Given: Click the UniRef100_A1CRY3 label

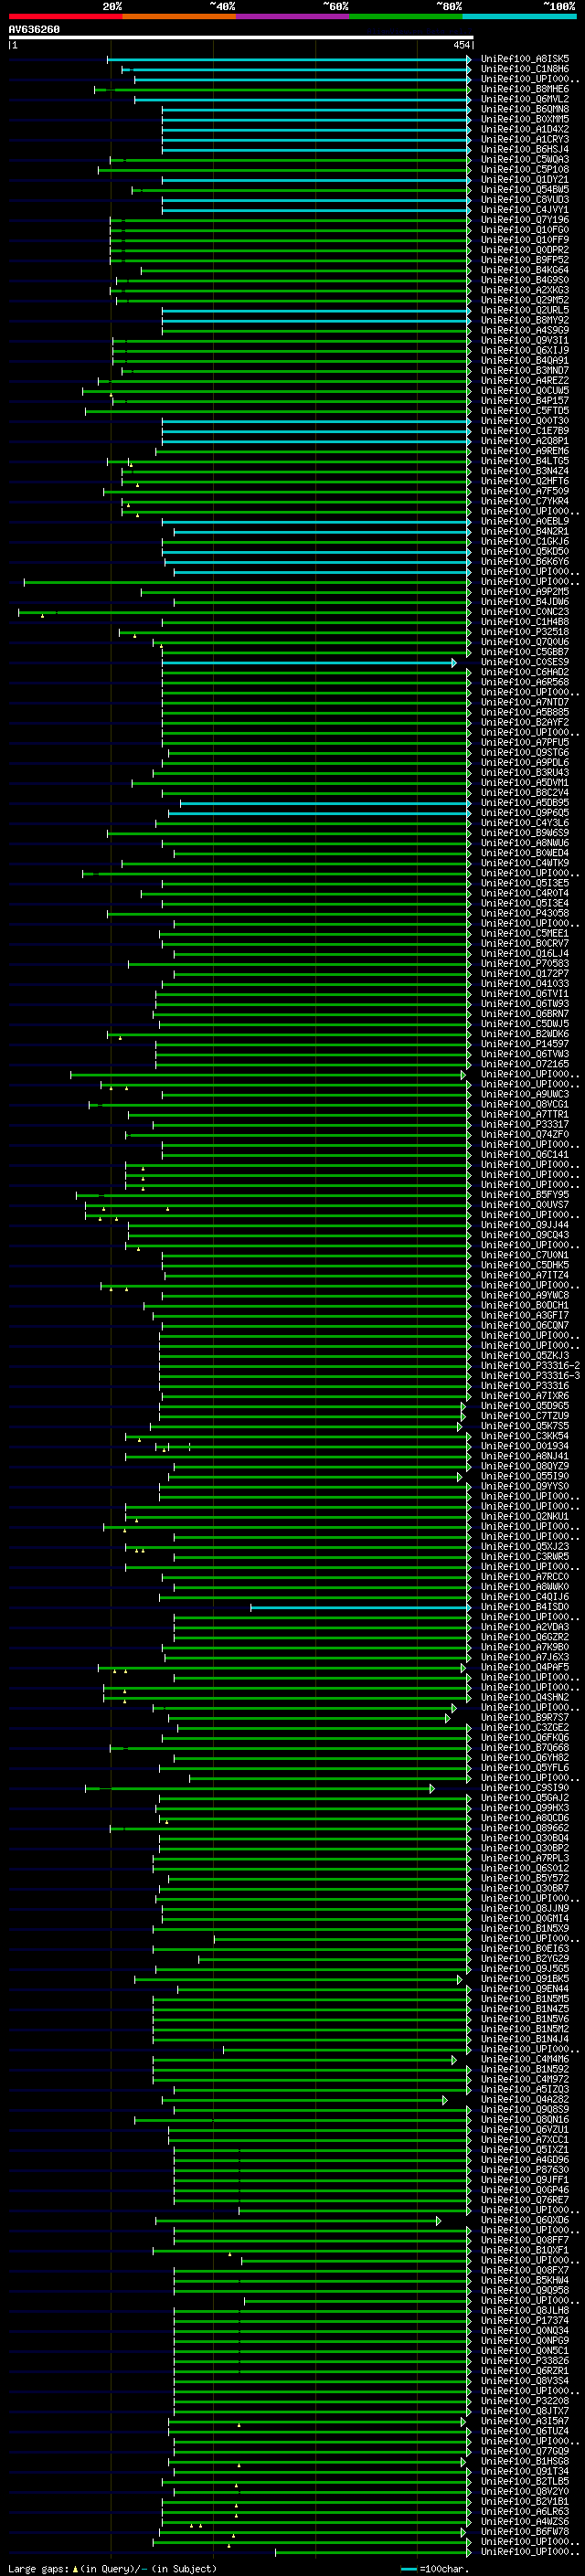Looking at the screenshot, I should tap(525, 139).
